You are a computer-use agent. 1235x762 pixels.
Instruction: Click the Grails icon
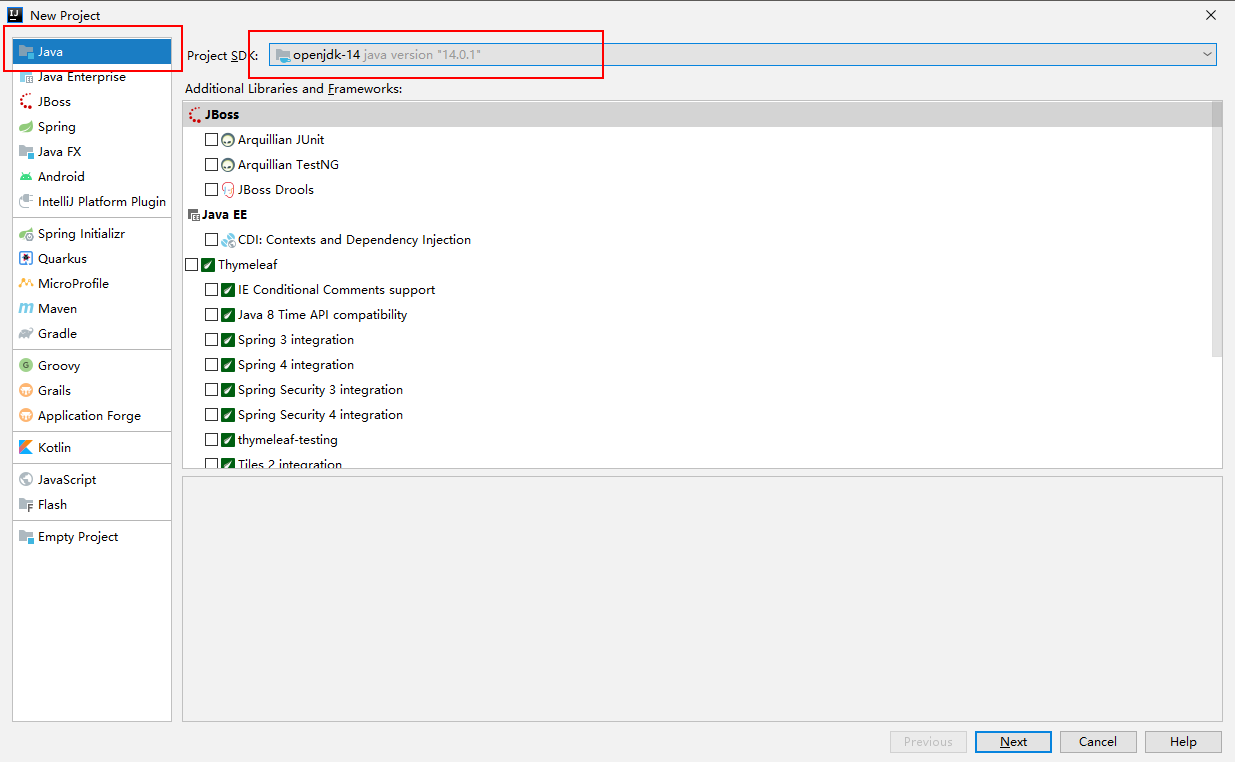click(x=26, y=391)
